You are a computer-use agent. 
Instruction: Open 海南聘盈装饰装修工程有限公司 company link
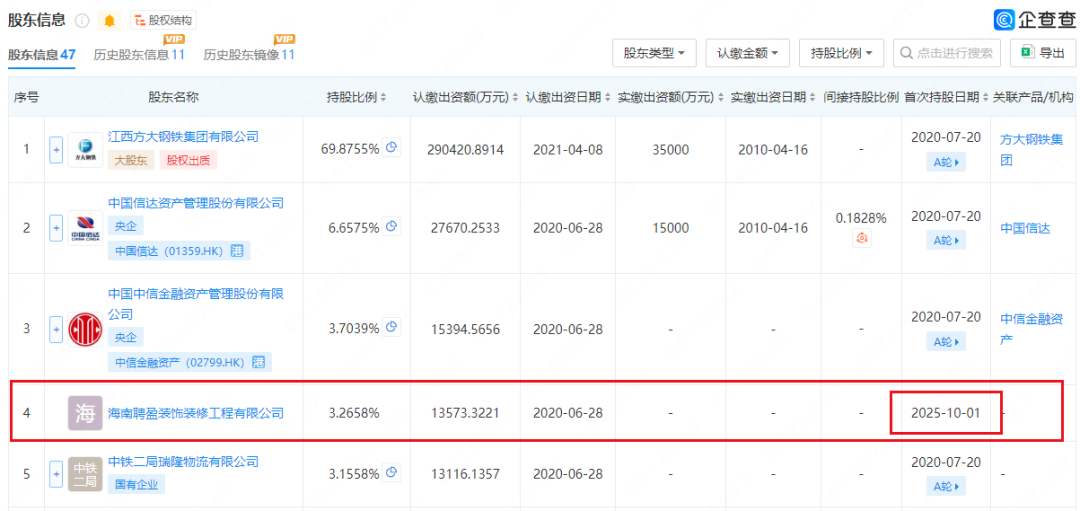tap(196, 413)
